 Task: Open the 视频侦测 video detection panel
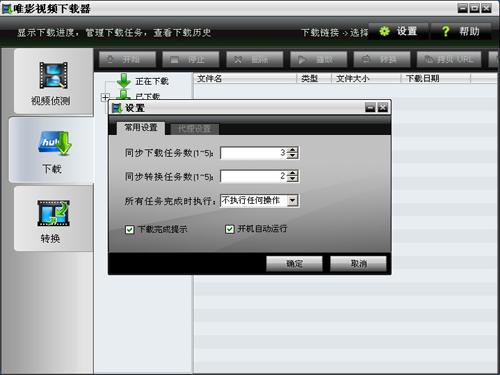coord(53,82)
